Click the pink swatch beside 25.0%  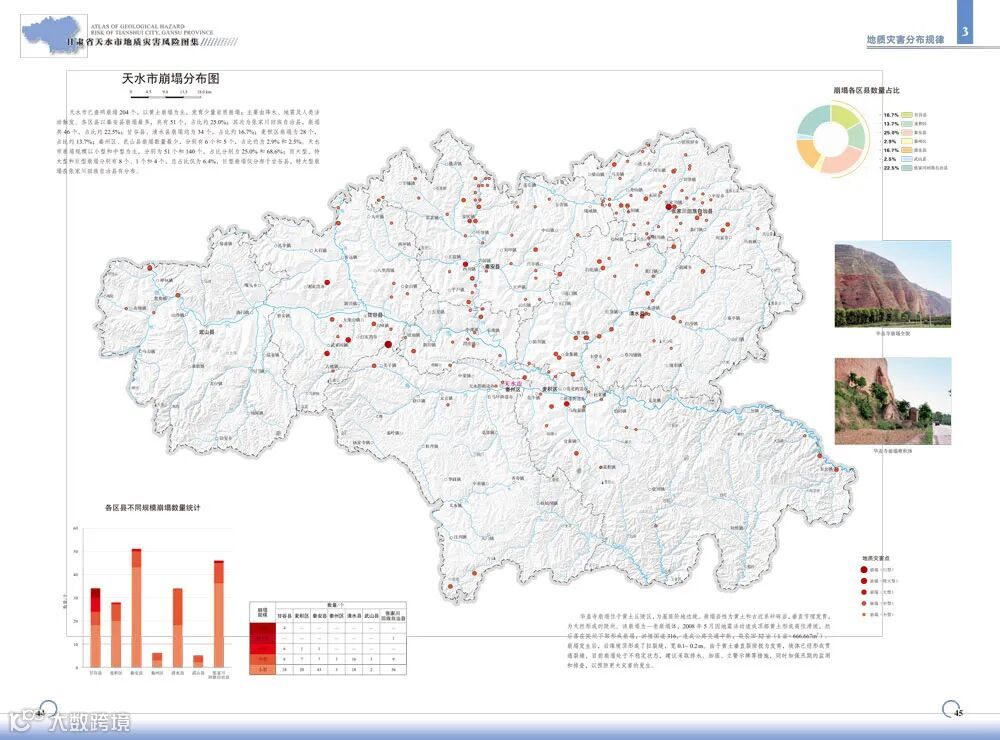pos(907,133)
